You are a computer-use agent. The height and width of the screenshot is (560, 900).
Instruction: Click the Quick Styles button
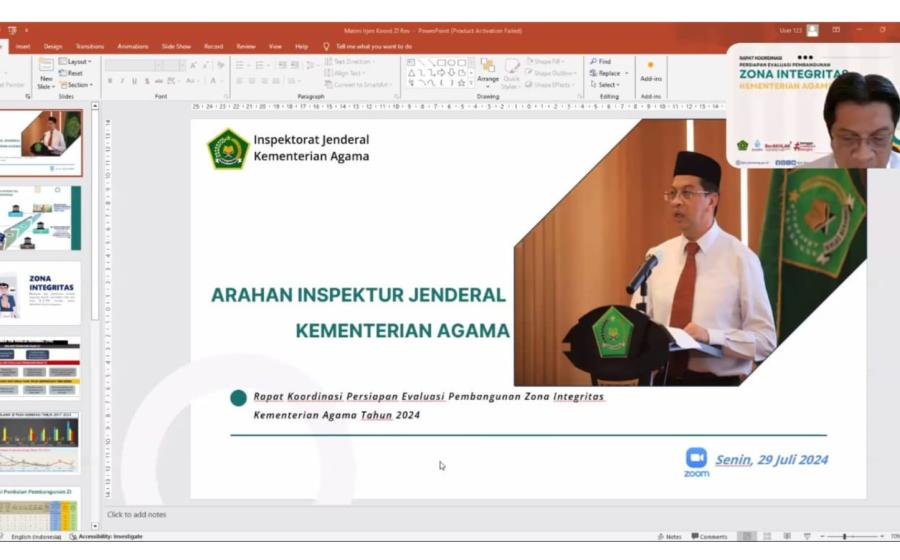tap(511, 73)
